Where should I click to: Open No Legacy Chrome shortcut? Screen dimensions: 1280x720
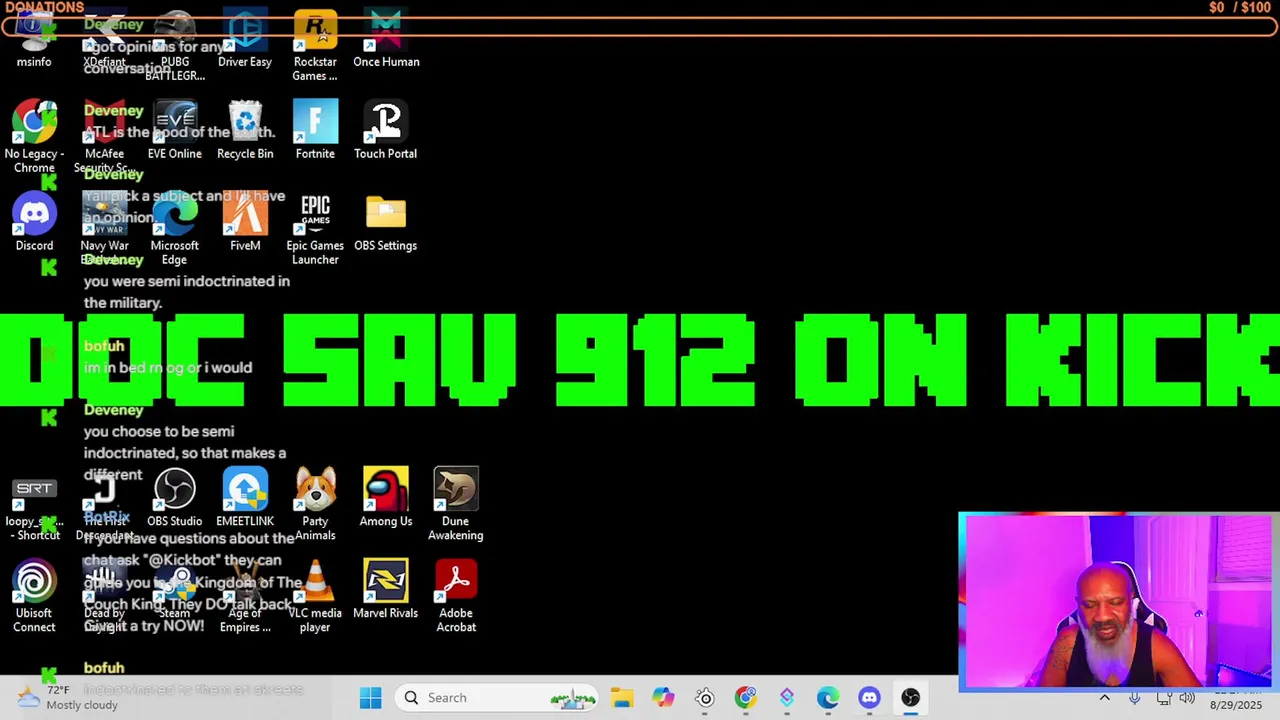pyautogui.click(x=34, y=136)
